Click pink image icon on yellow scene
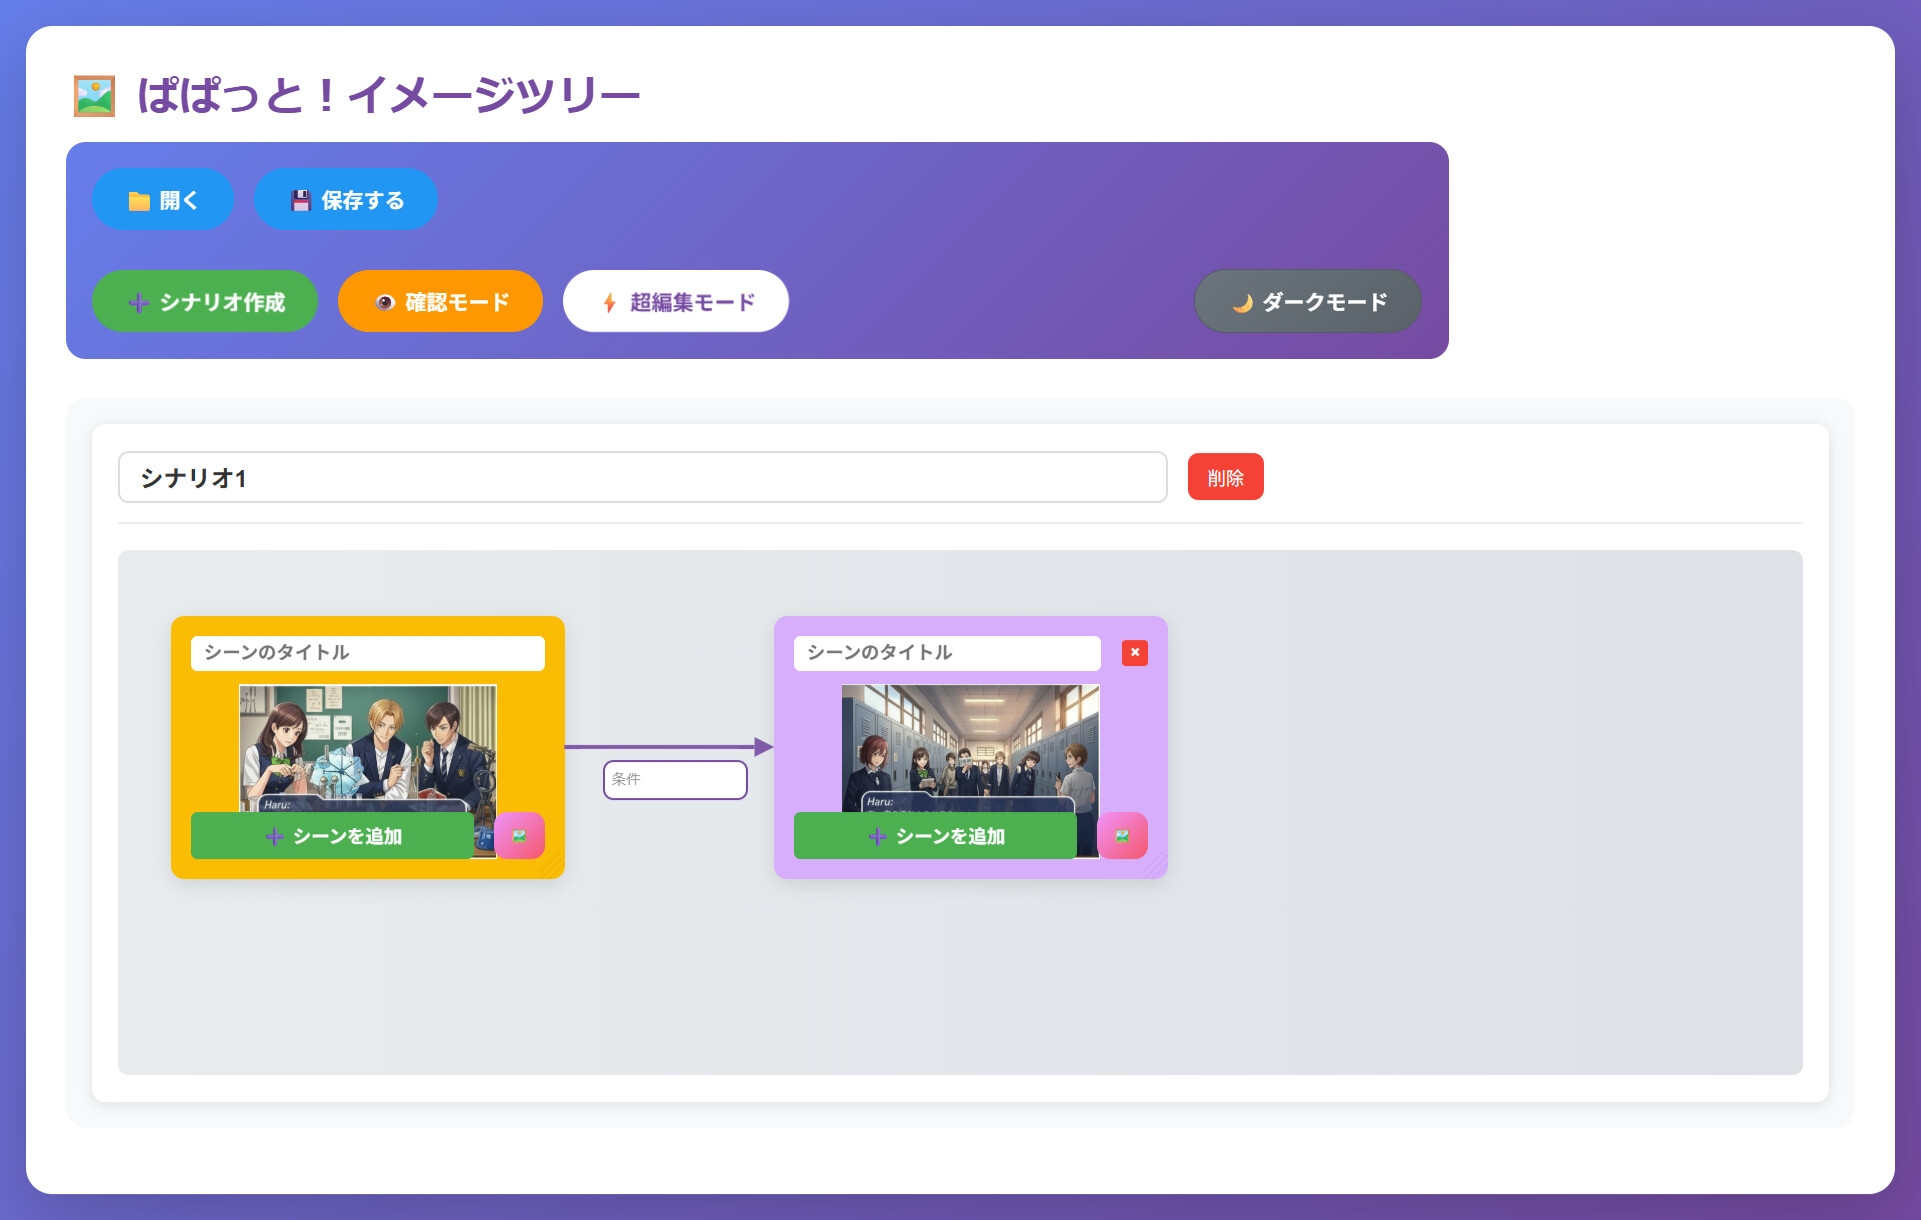Viewport: 1921px width, 1220px height. click(x=520, y=836)
